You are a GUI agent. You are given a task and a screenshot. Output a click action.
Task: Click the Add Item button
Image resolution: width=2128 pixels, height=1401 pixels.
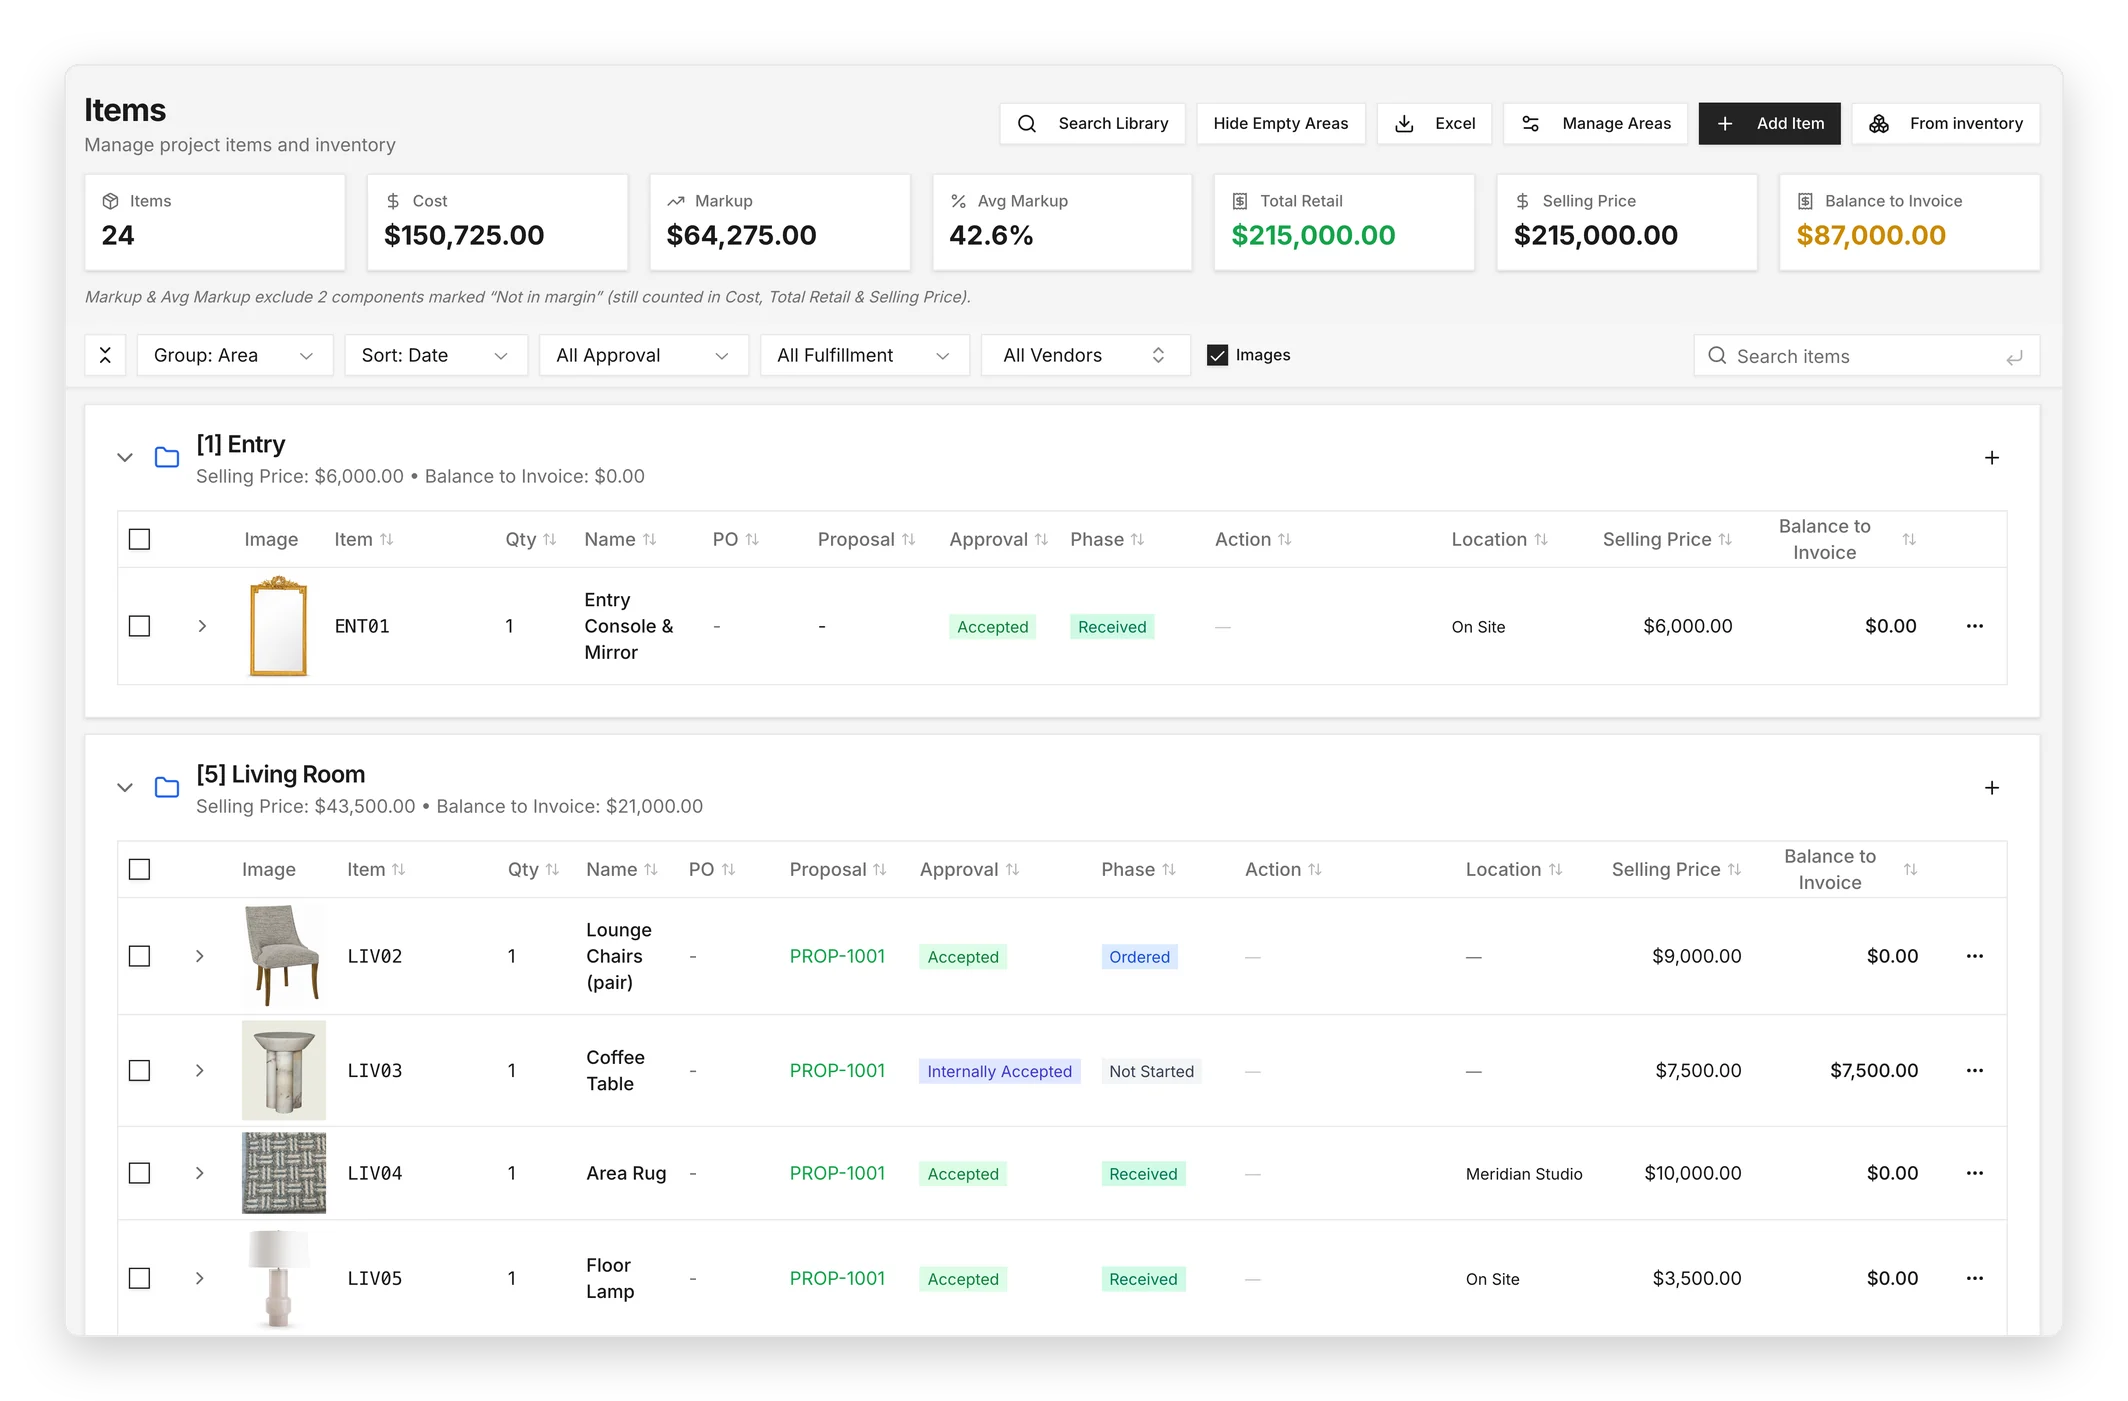[x=1769, y=123]
